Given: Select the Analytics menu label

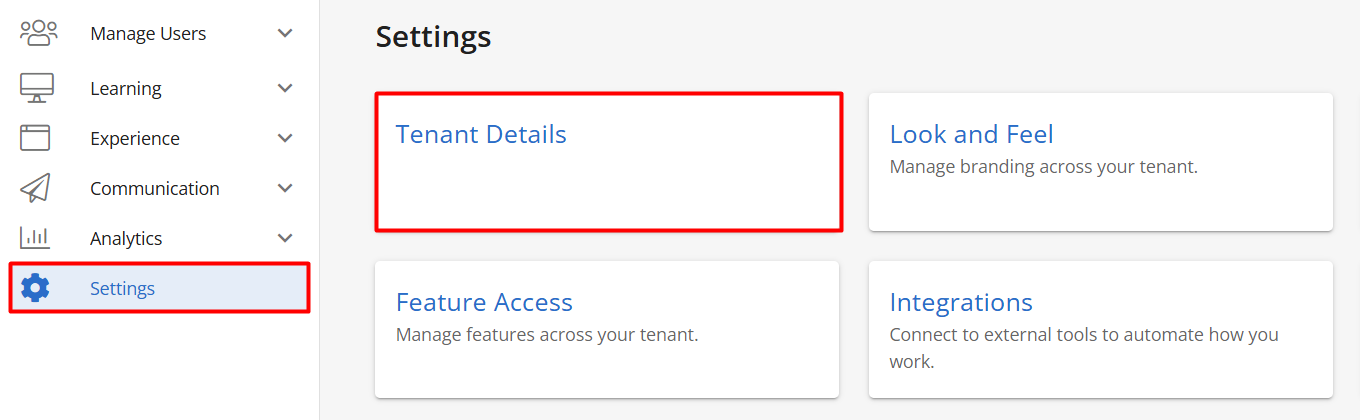Looking at the screenshot, I should [x=126, y=238].
